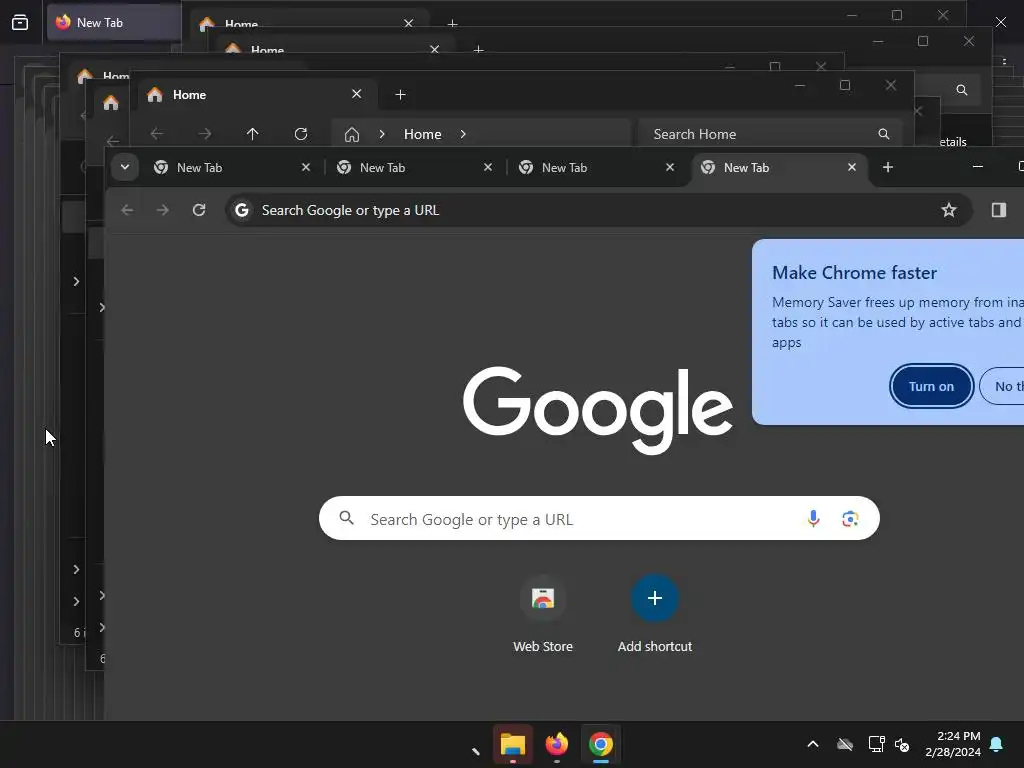Open a new Chrome tab with plus
Screen dimensions: 1024x768
click(888, 167)
